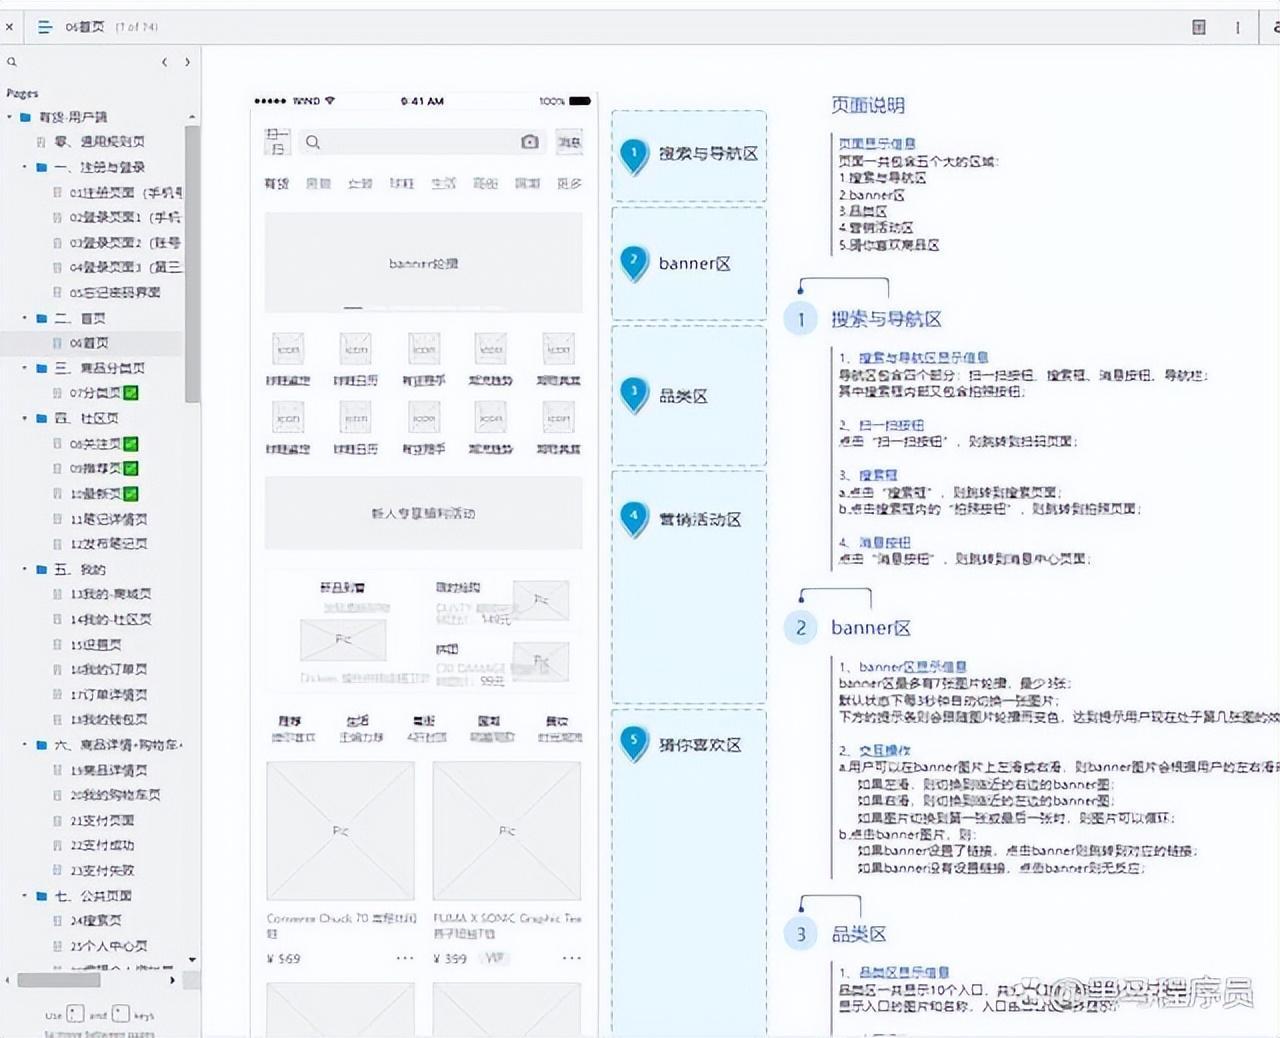Click green note icon beside 07分类页
Screen dimensions: 1280x1038
(131, 393)
